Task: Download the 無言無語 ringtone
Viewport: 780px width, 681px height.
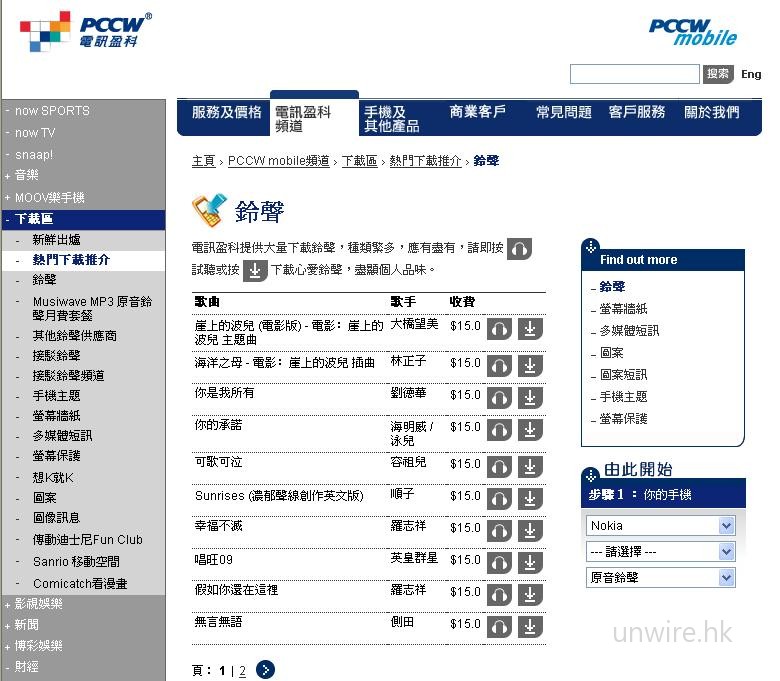Action: [530, 627]
